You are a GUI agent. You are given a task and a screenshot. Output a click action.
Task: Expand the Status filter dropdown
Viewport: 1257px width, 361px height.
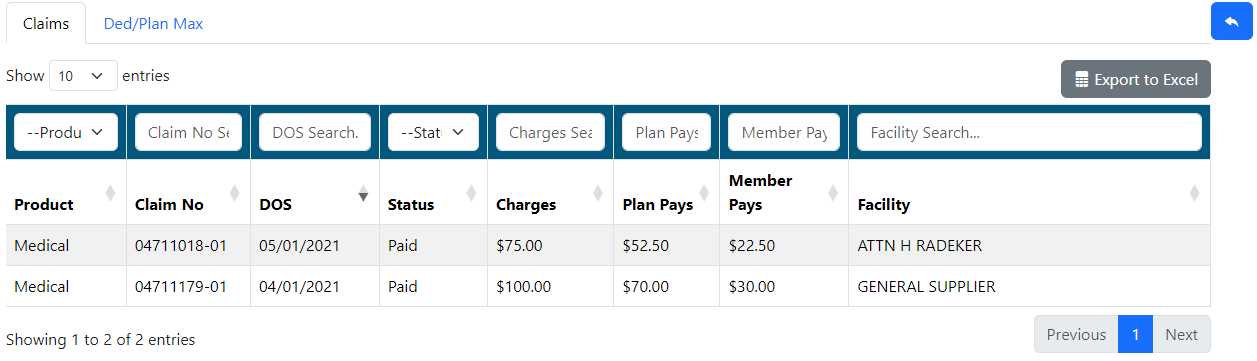[433, 132]
